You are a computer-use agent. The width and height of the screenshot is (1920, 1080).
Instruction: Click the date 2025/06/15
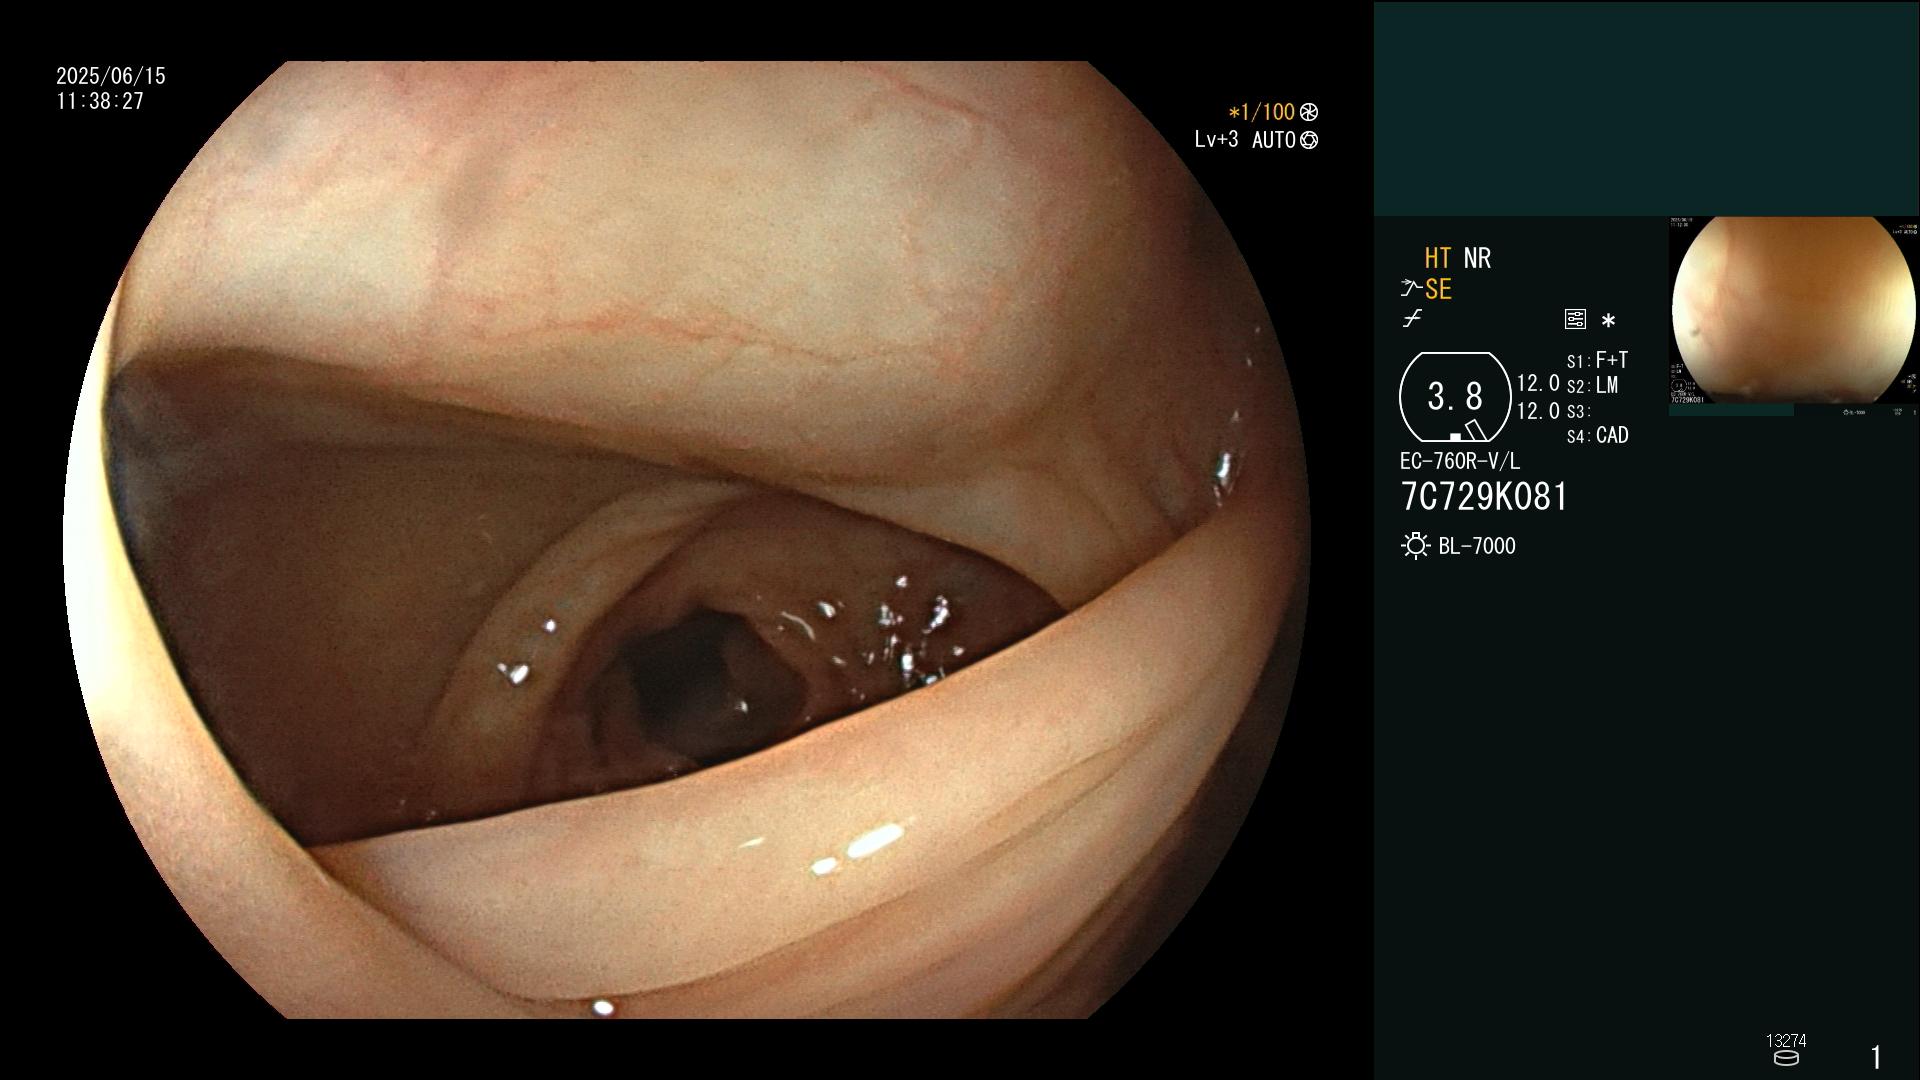111,76
